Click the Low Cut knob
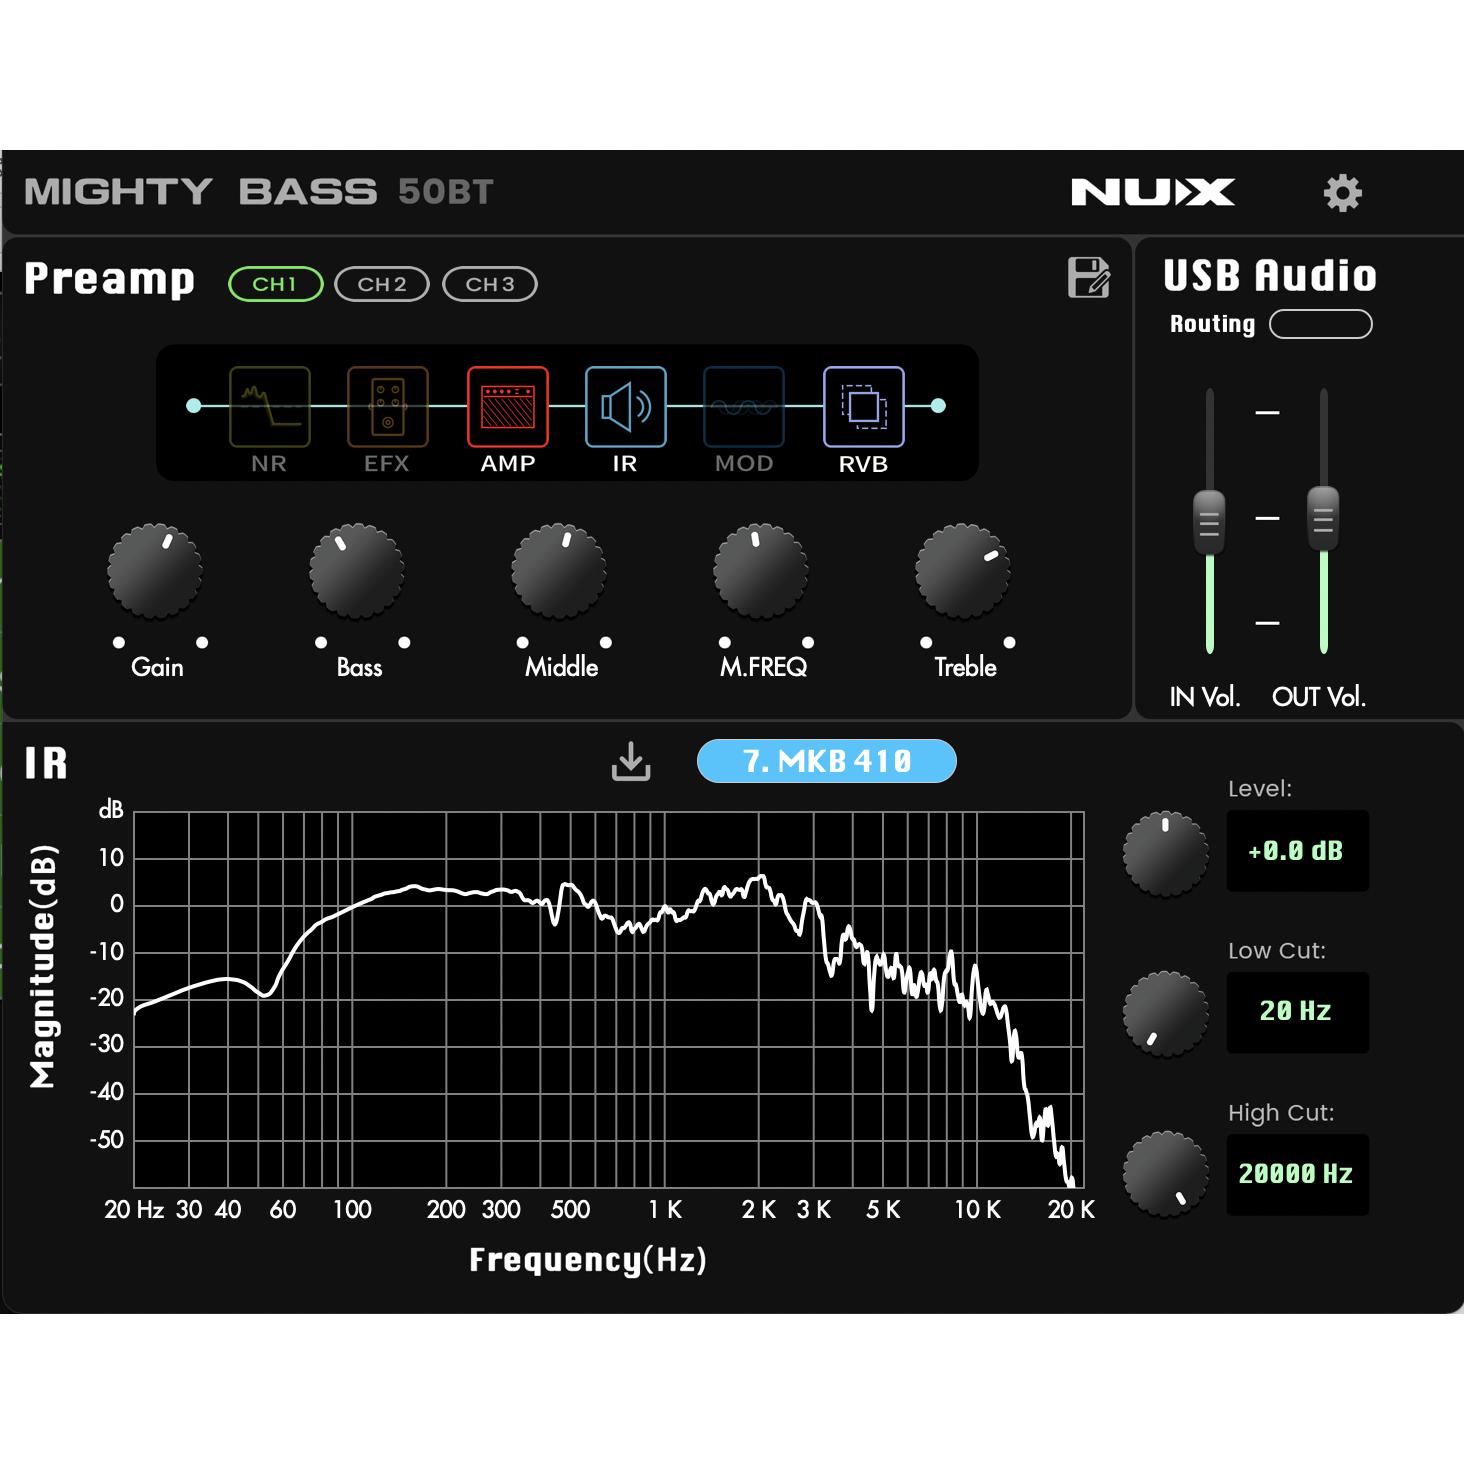The width and height of the screenshot is (1464, 1464). [x=1166, y=1014]
